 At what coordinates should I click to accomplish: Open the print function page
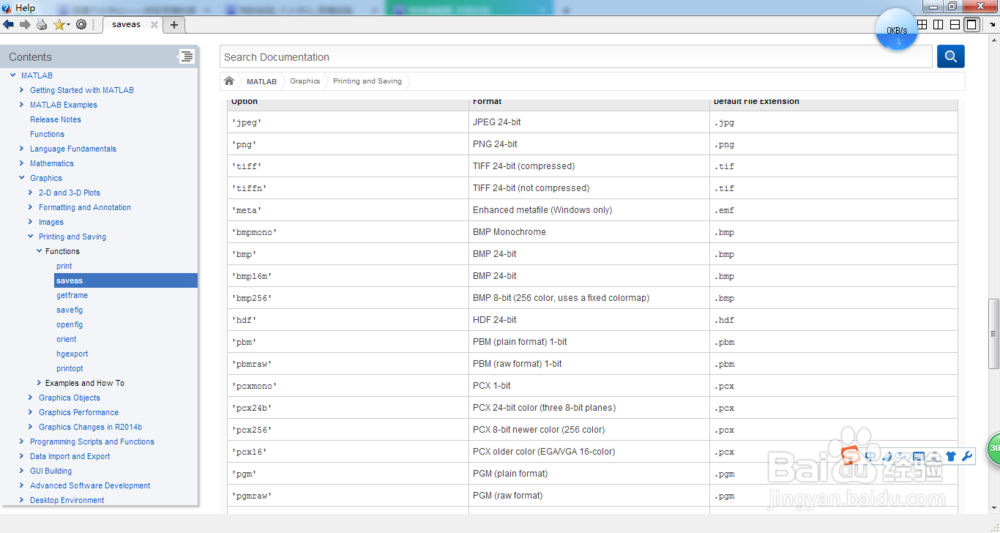click(64, 266)
